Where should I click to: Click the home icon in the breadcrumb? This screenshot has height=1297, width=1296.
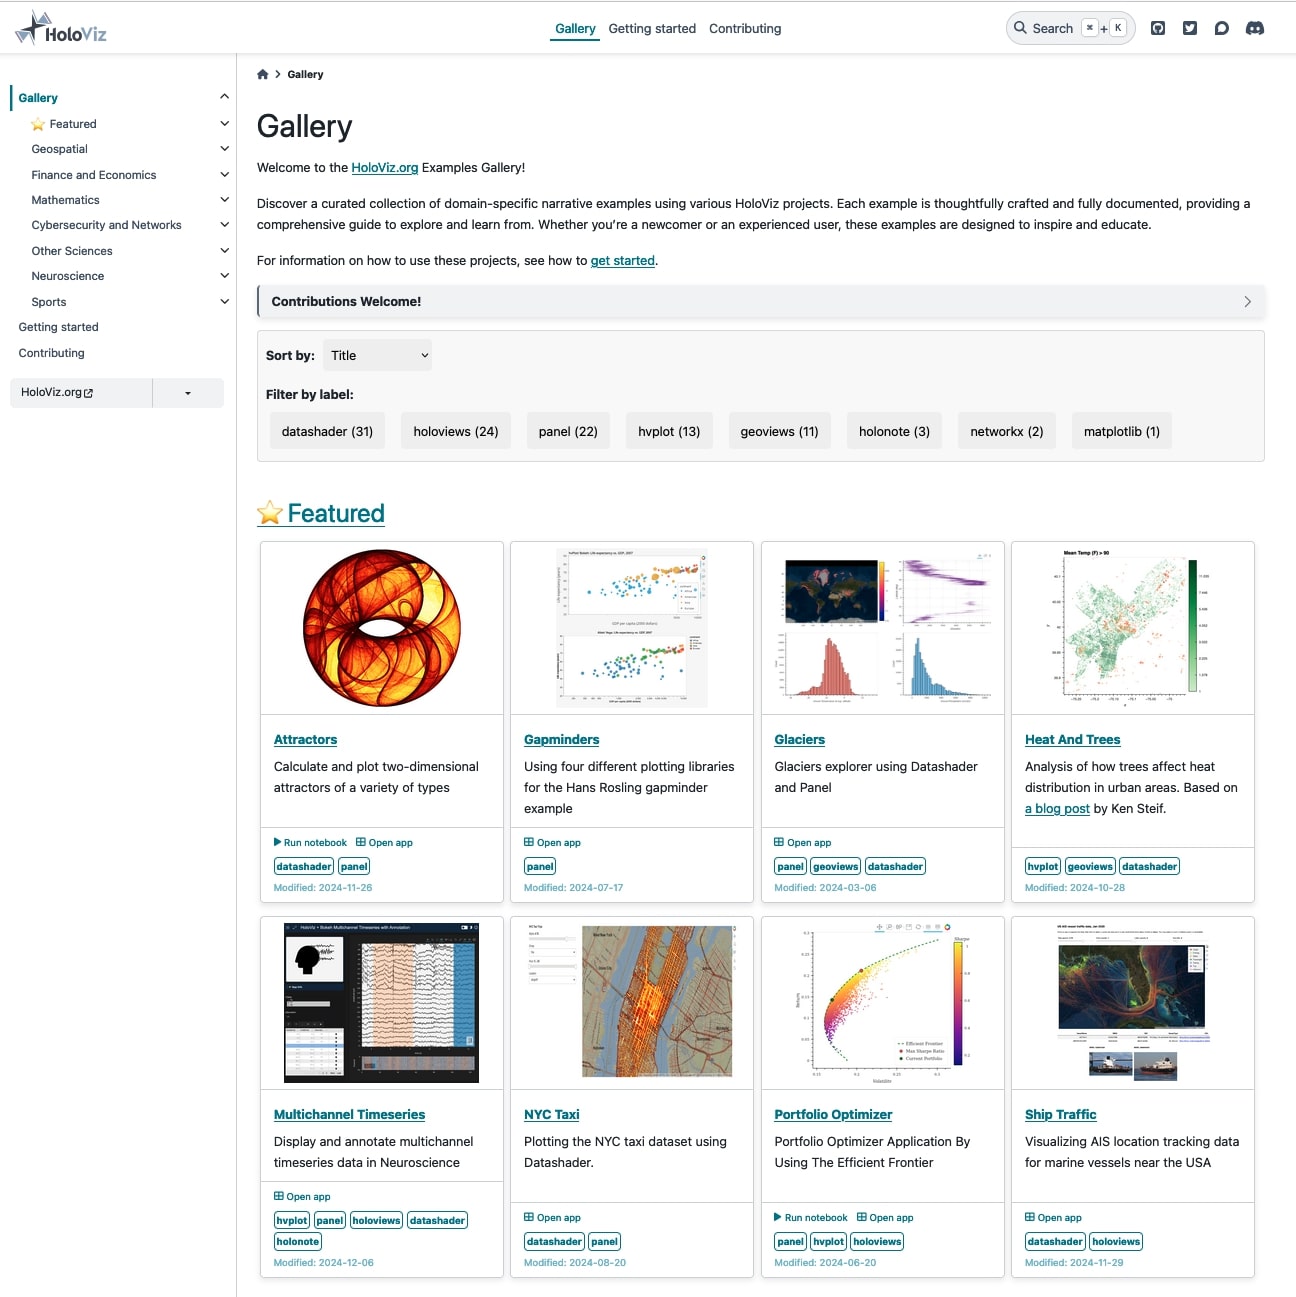(x=262, y=73)
